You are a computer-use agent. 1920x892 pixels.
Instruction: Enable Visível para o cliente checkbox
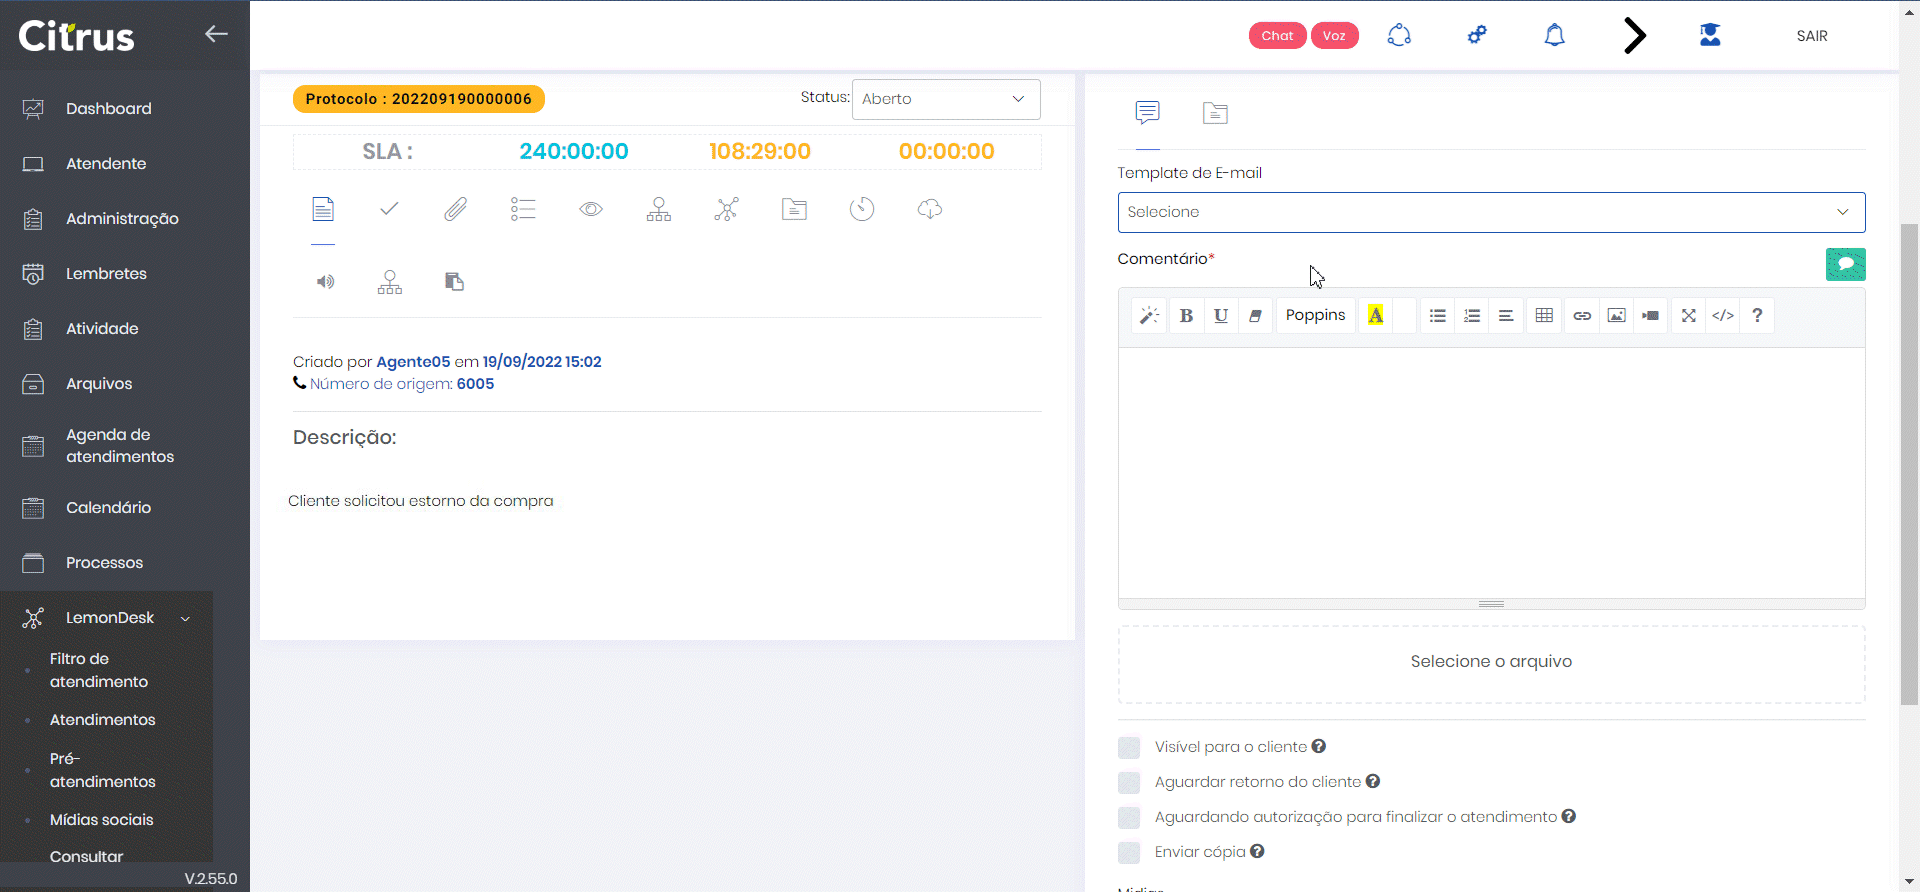pos(1129,748)
